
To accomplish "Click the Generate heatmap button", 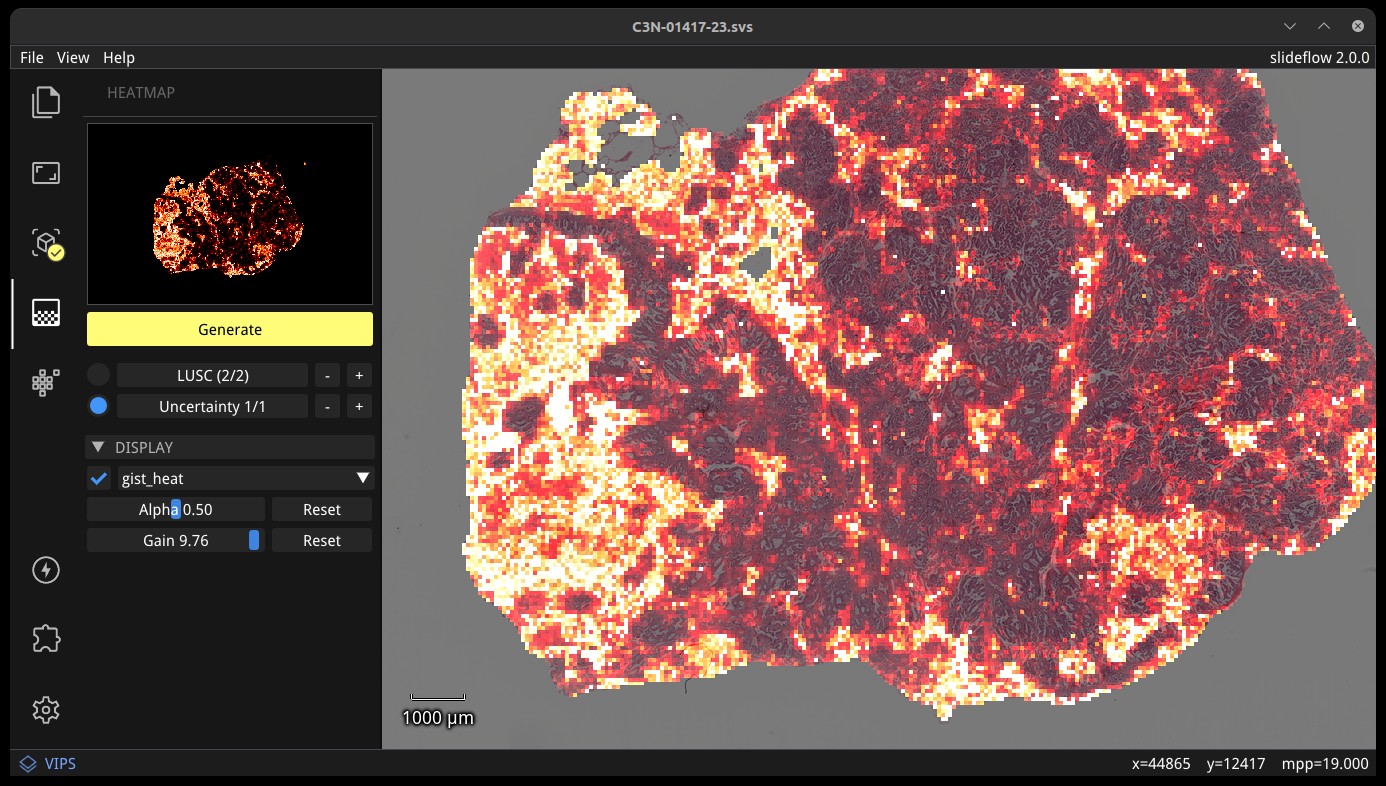I will 230,329.
